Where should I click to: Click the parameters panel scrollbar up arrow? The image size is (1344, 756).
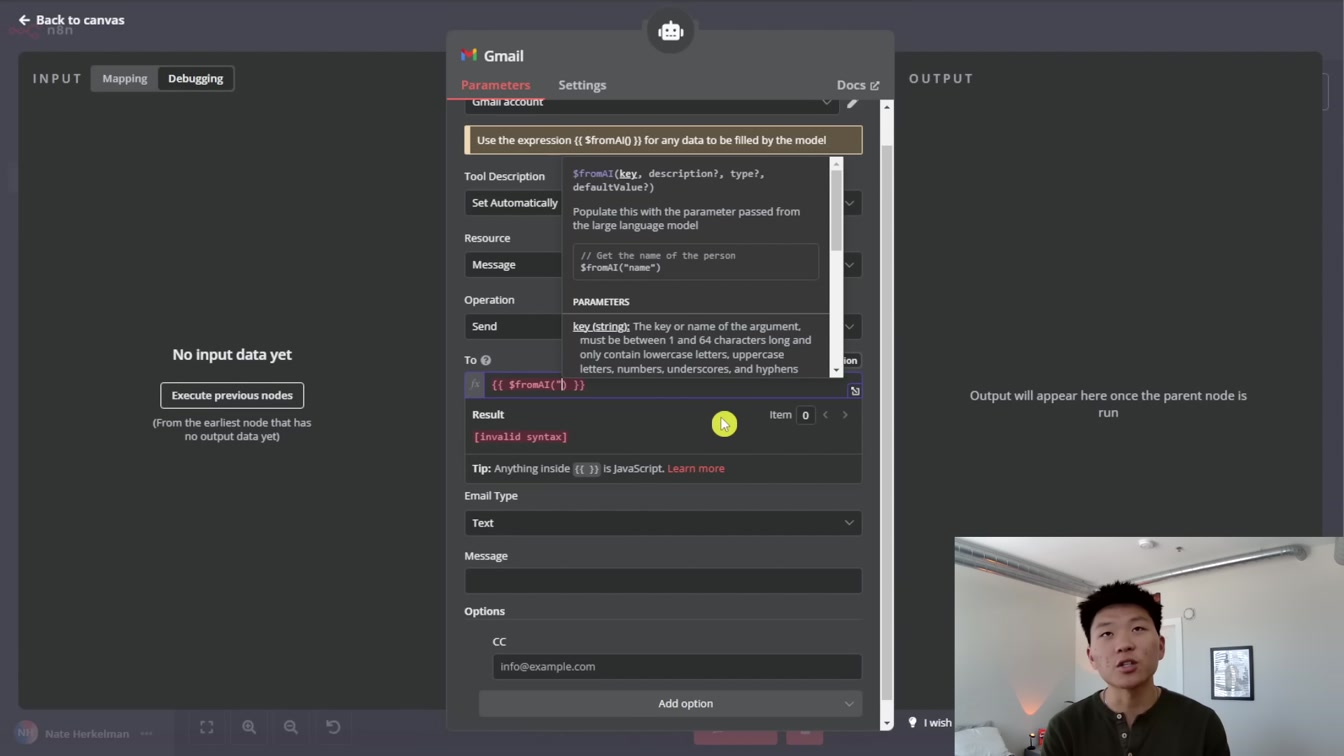[x=886, y=106]
